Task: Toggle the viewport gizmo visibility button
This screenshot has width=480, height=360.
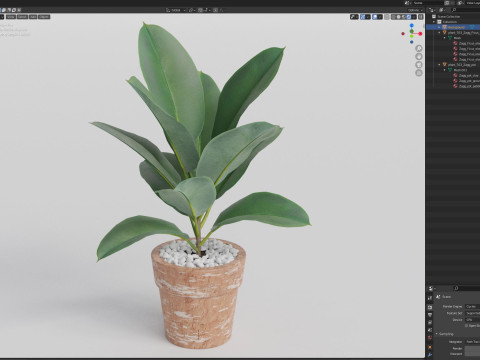Action: click(x=363, y=17)
